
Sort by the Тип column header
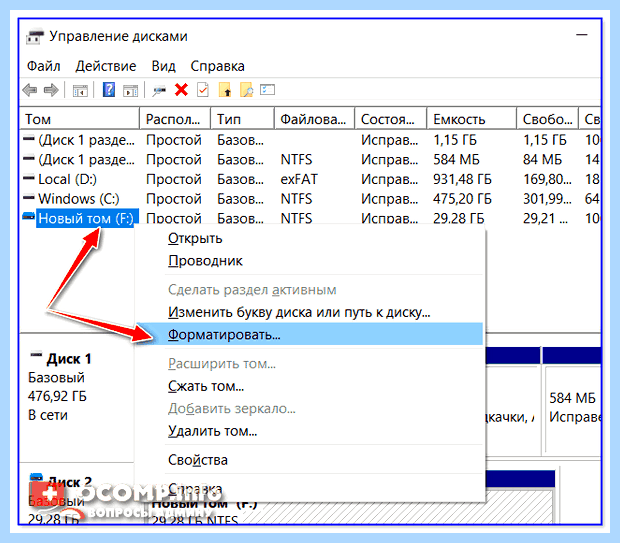click(x=242, y=119)
